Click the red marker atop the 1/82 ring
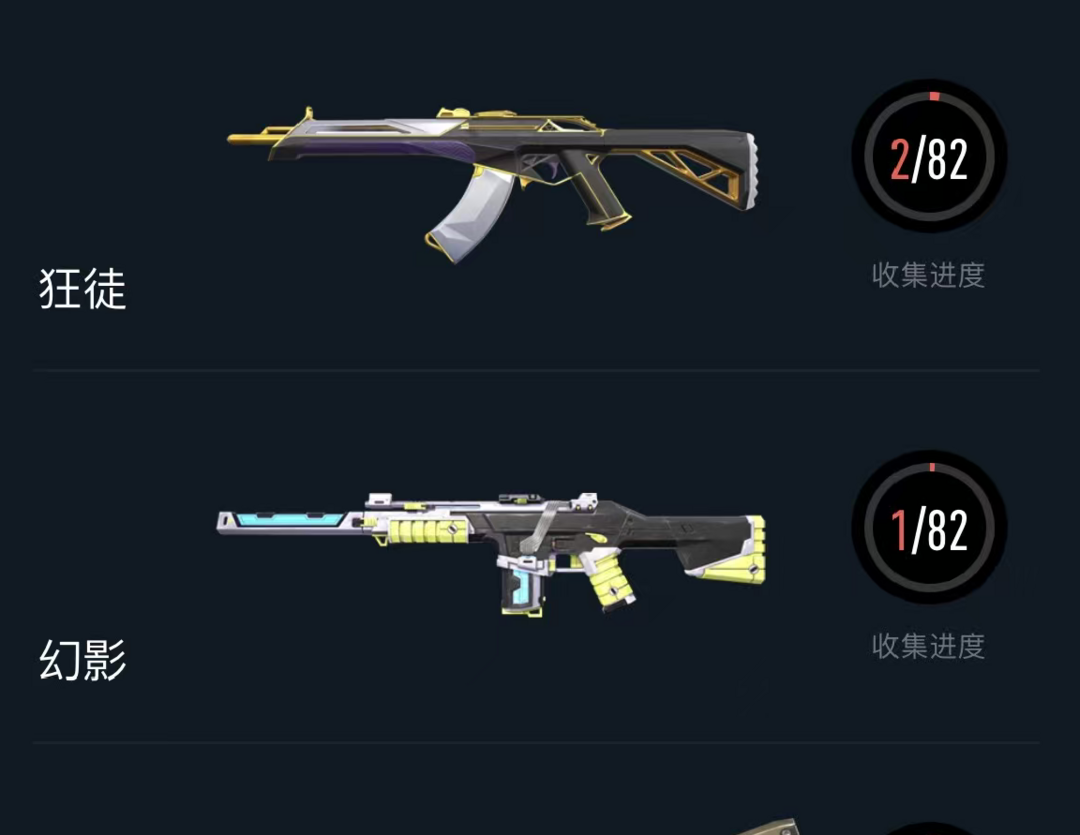1080x835 pixels. pos(932,467)
